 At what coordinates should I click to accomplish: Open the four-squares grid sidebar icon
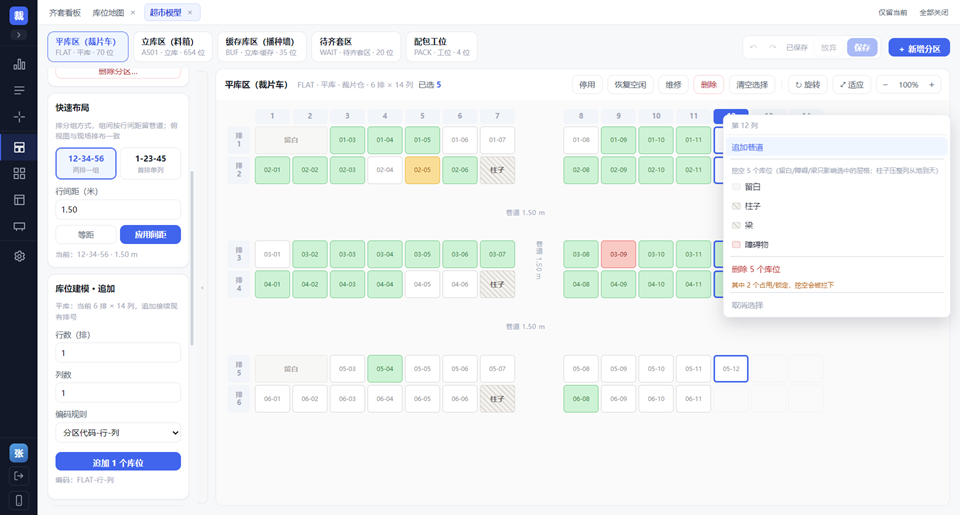pyautogui.click(x=19, y=173)
